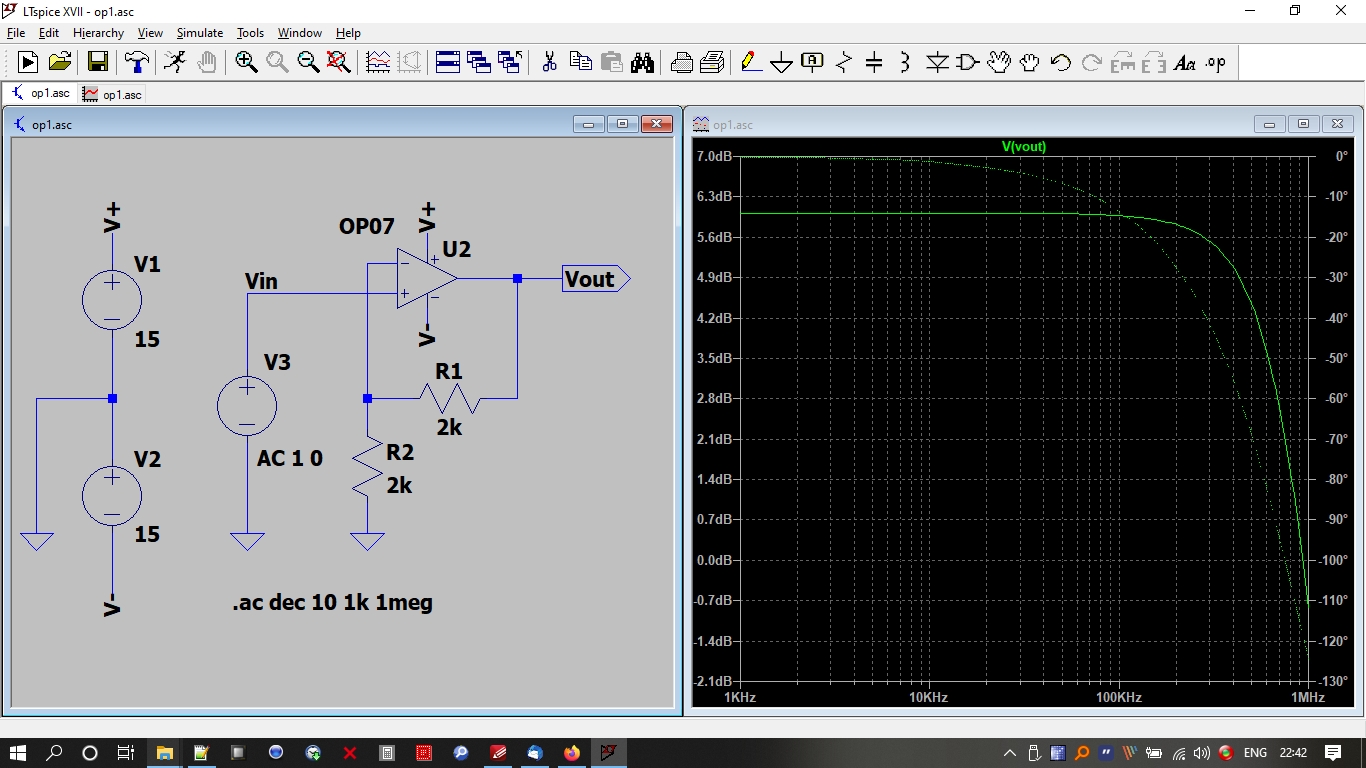
Task: Click the Zoom Out magnifier icon
Action: click(x=308, y=62)
